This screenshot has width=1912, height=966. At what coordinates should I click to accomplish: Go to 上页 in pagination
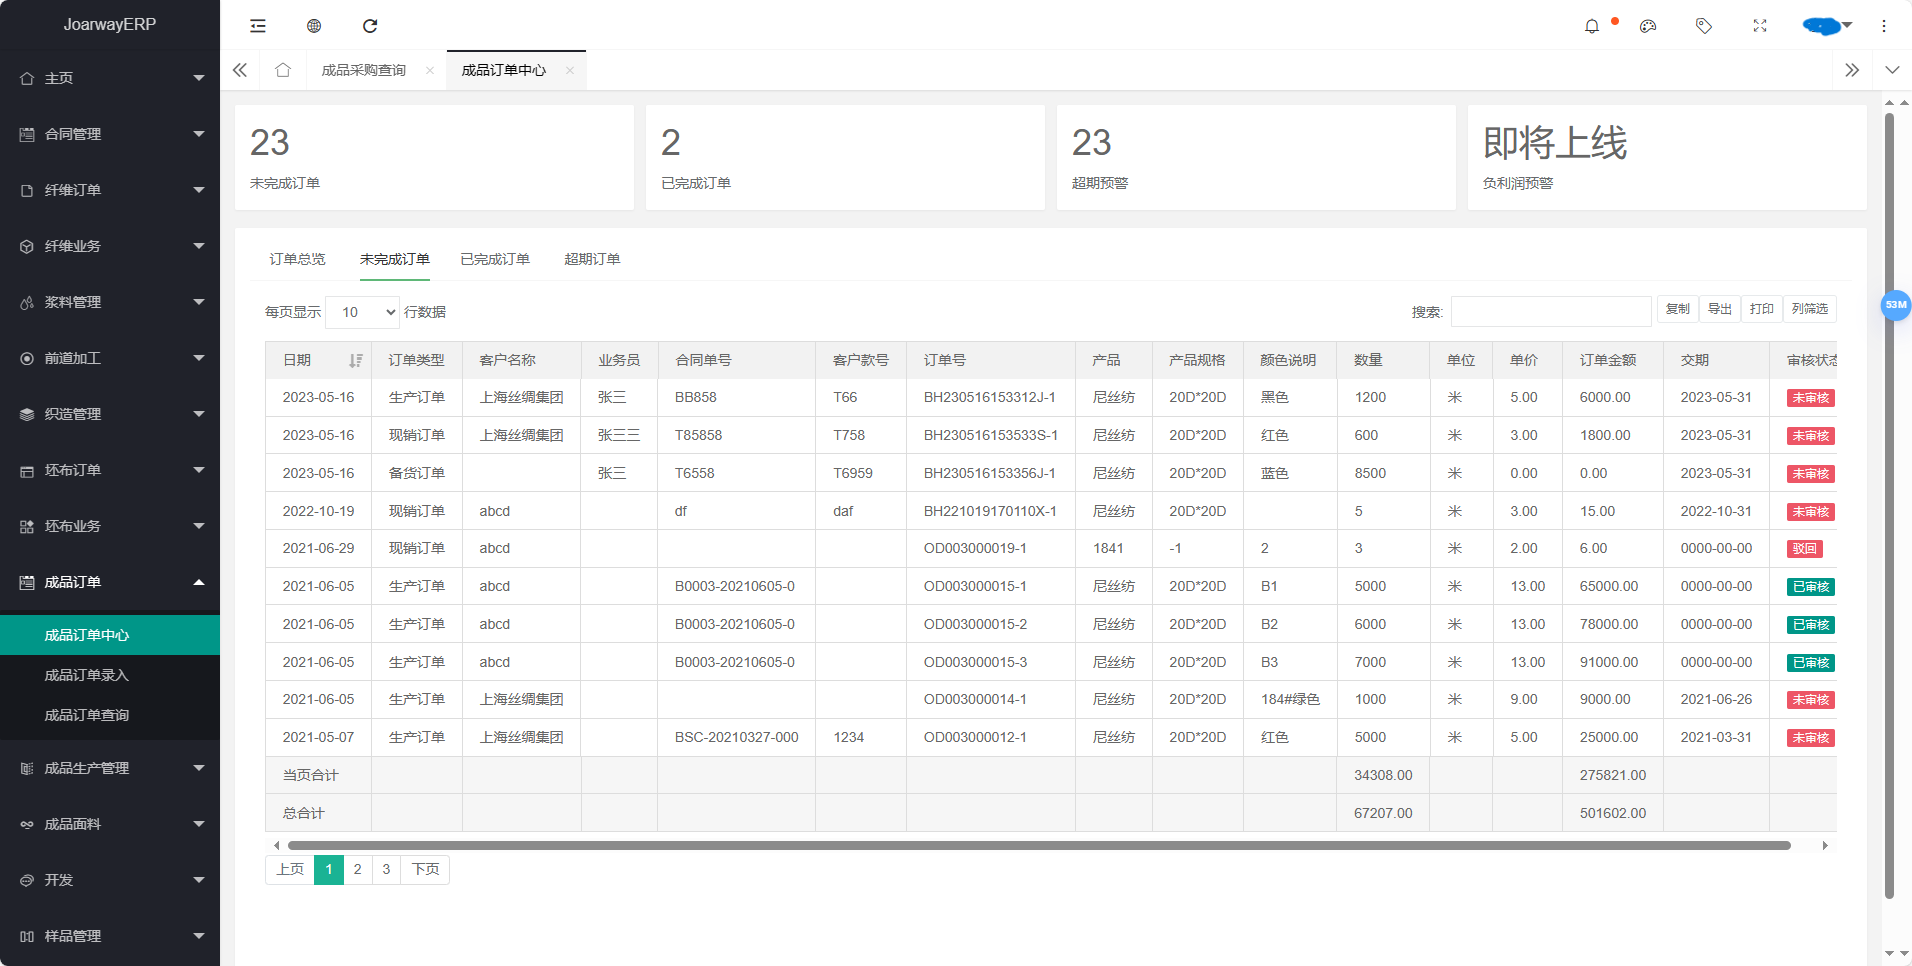click(x=290, y=869)
